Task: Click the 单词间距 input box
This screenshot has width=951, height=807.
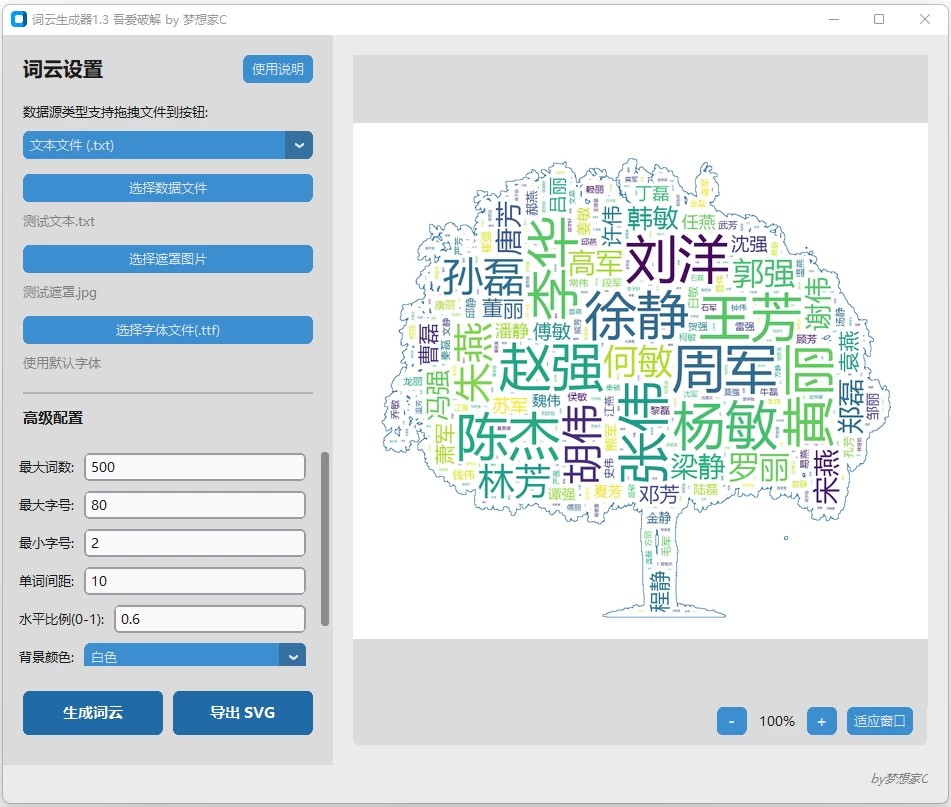Action: (x=195, y=581)
